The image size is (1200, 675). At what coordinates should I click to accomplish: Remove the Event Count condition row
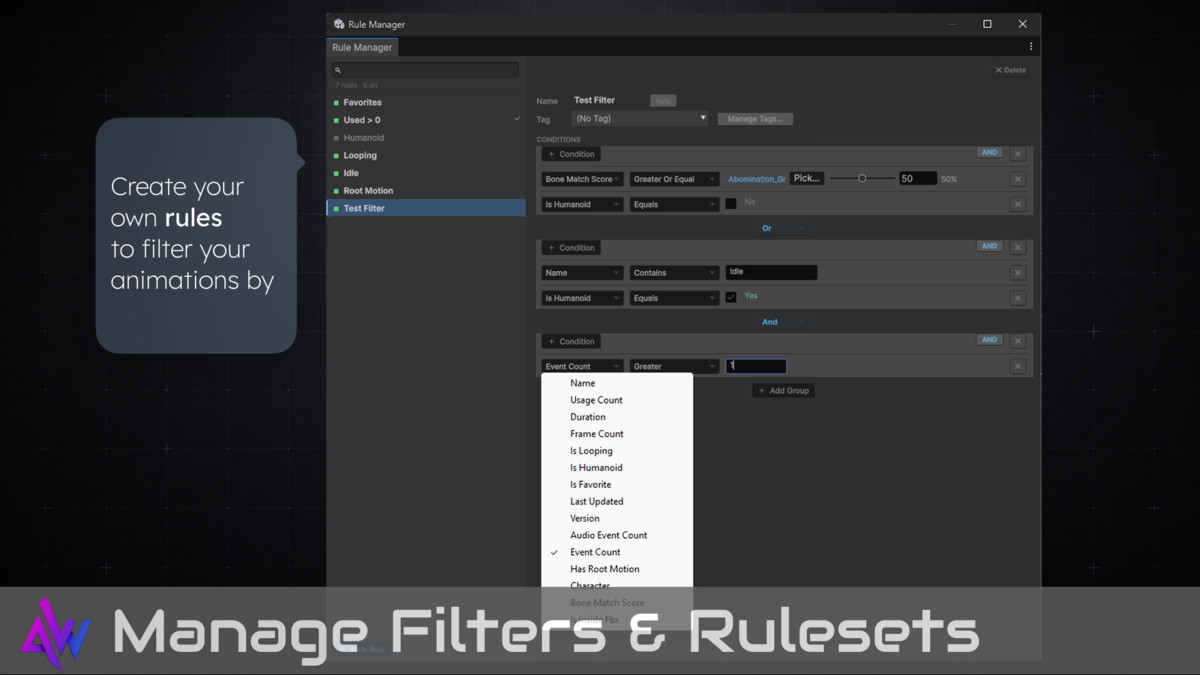click(x=1018, y=366)
